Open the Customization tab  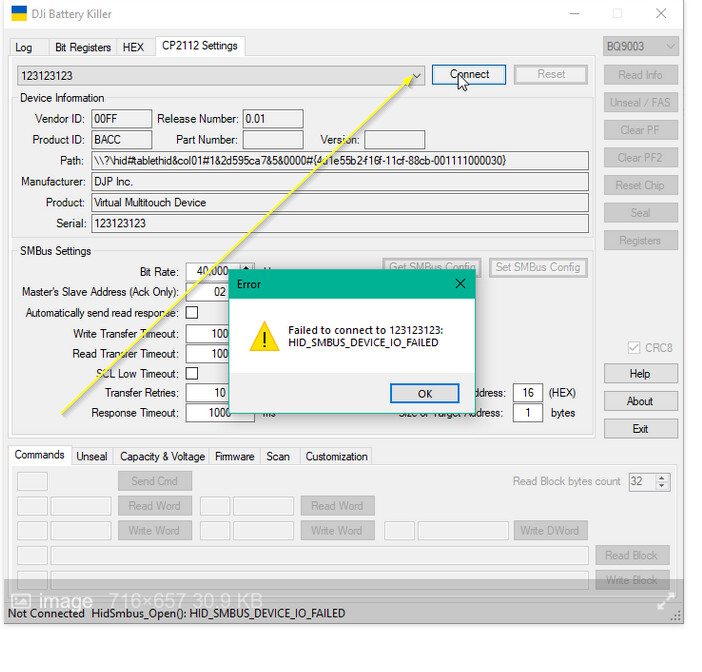(336, 457)
